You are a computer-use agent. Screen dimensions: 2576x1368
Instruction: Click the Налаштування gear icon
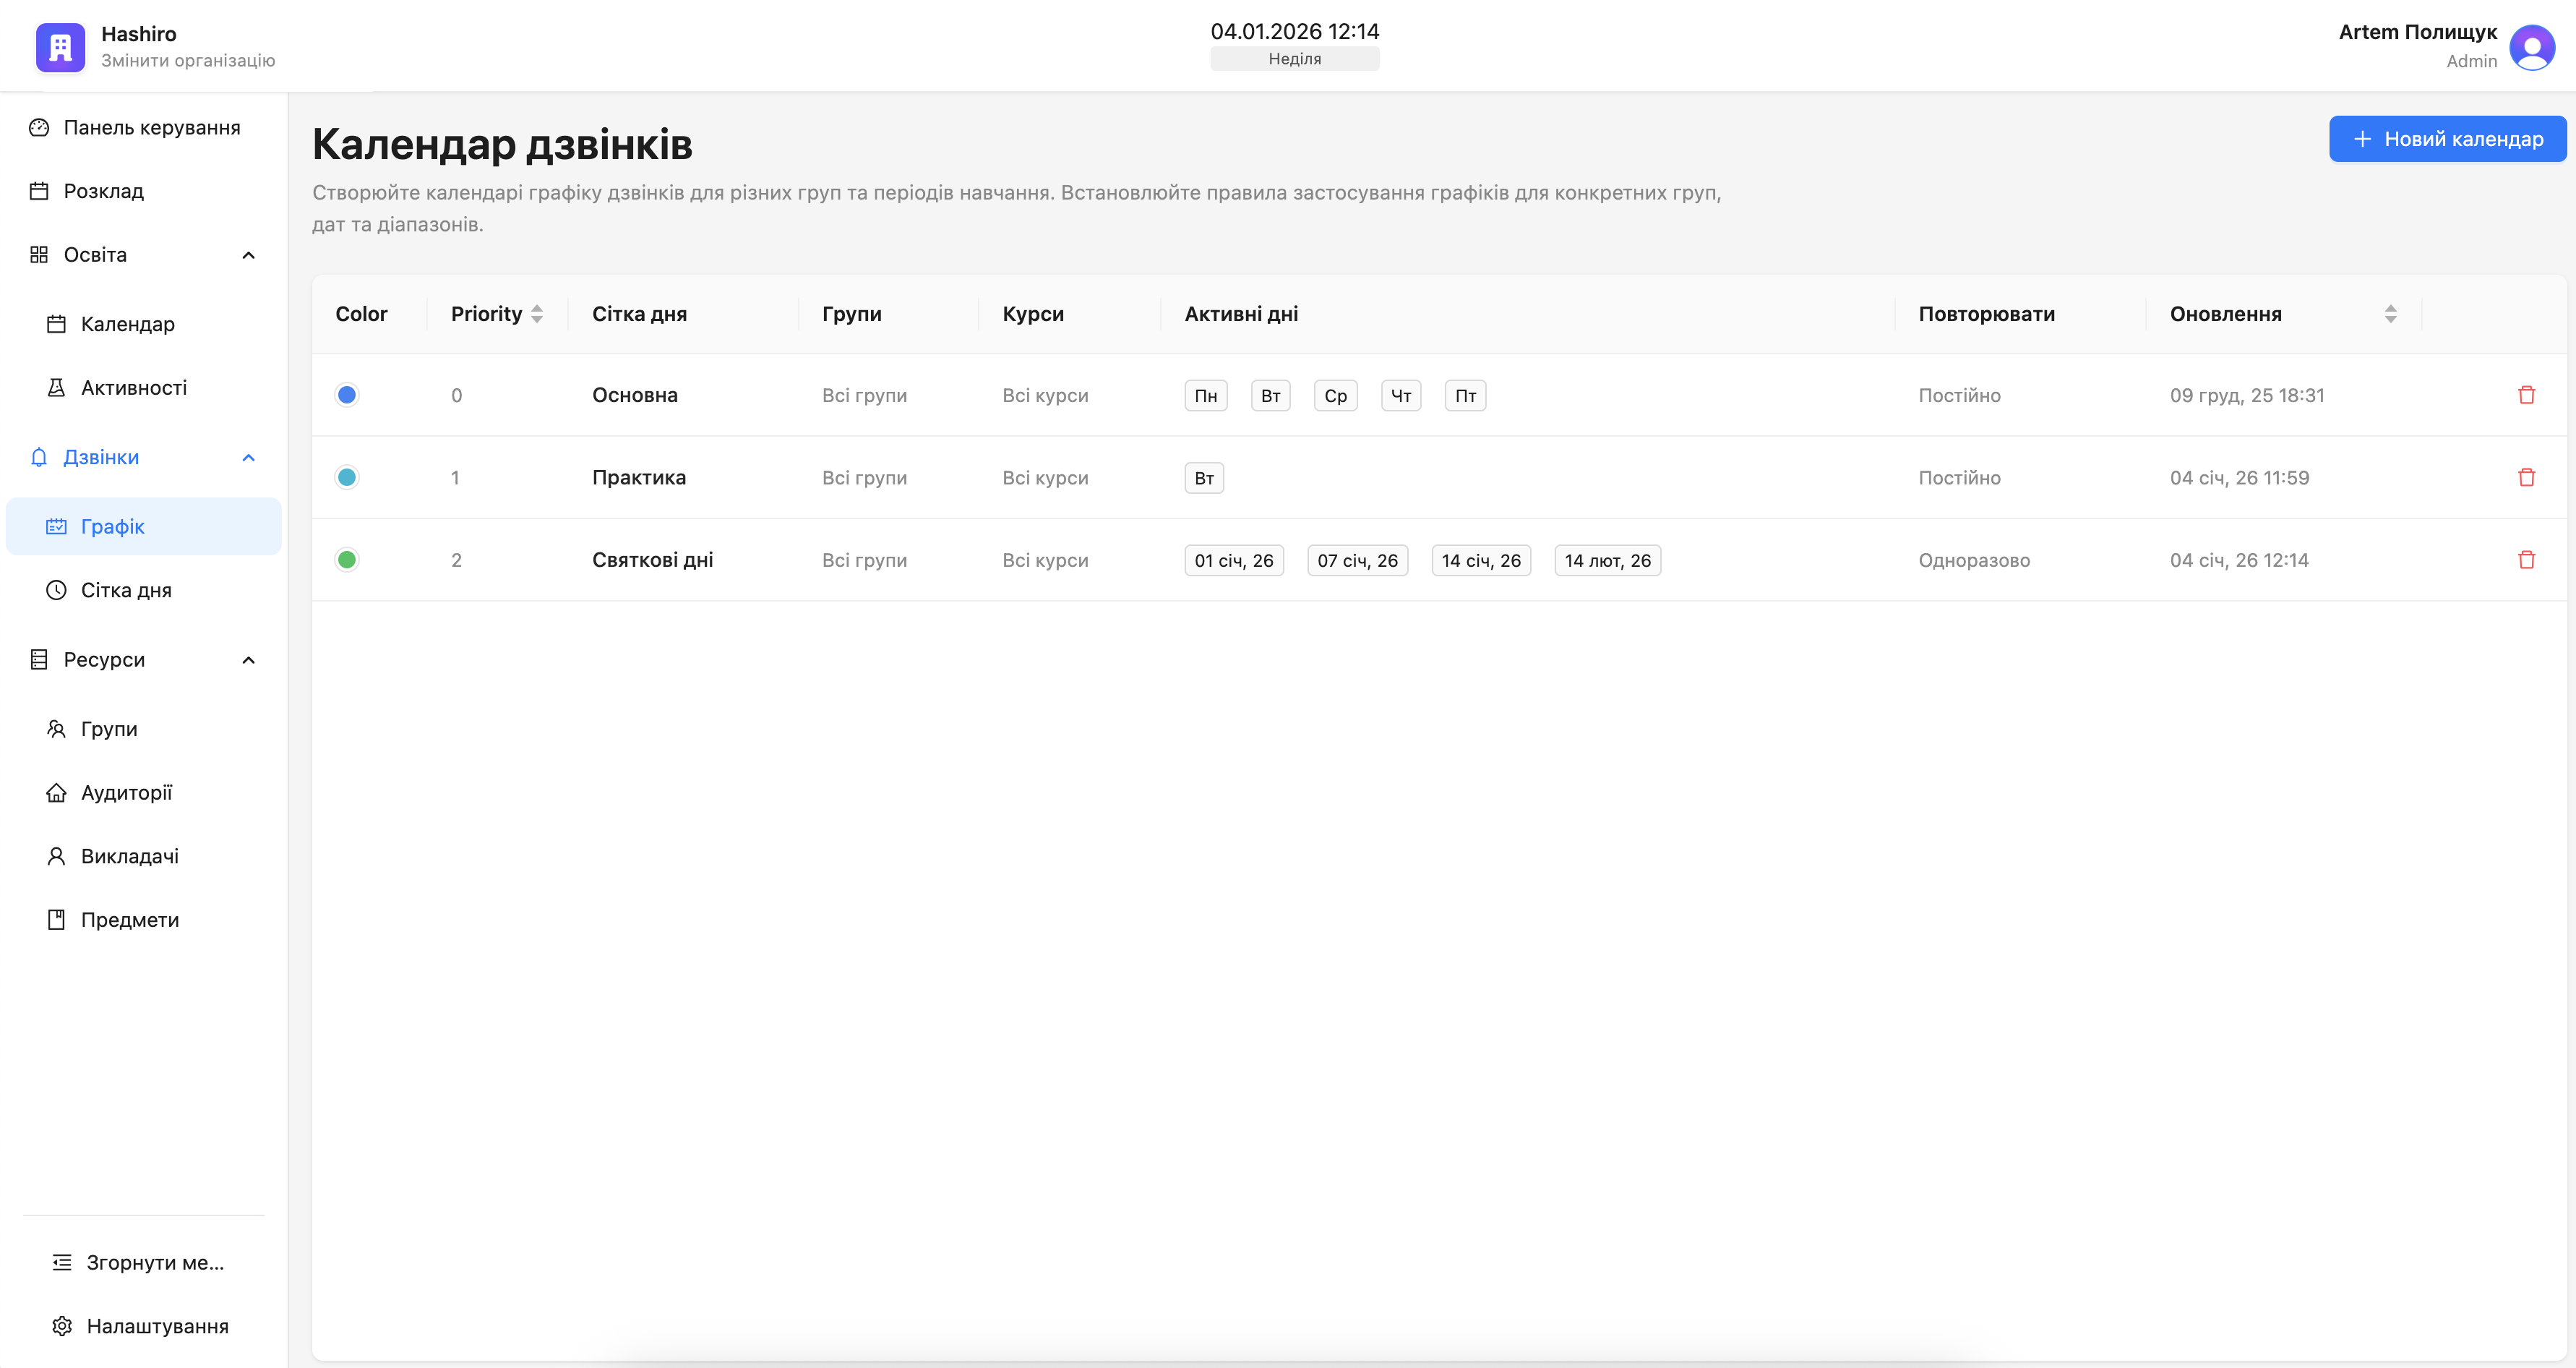[62, 1326]
